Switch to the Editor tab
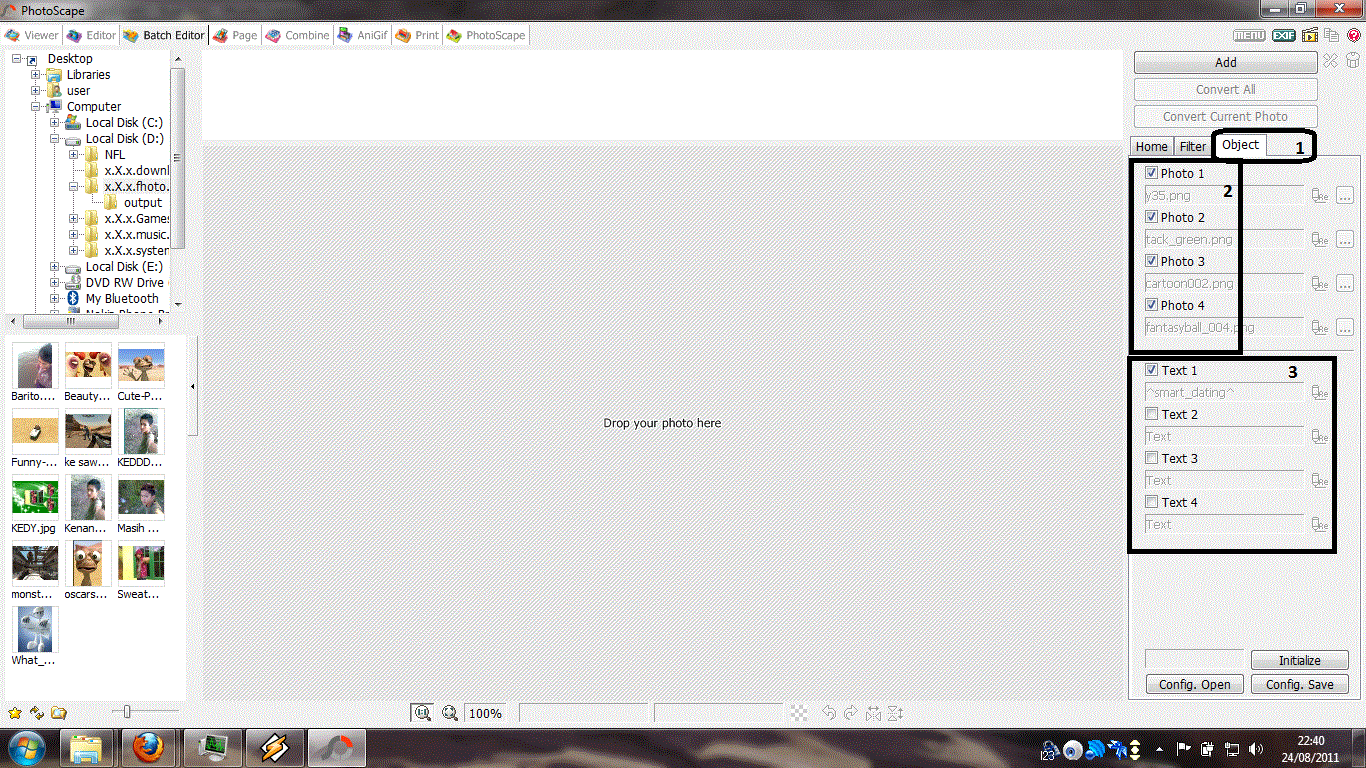 click(x=92, y=35)
